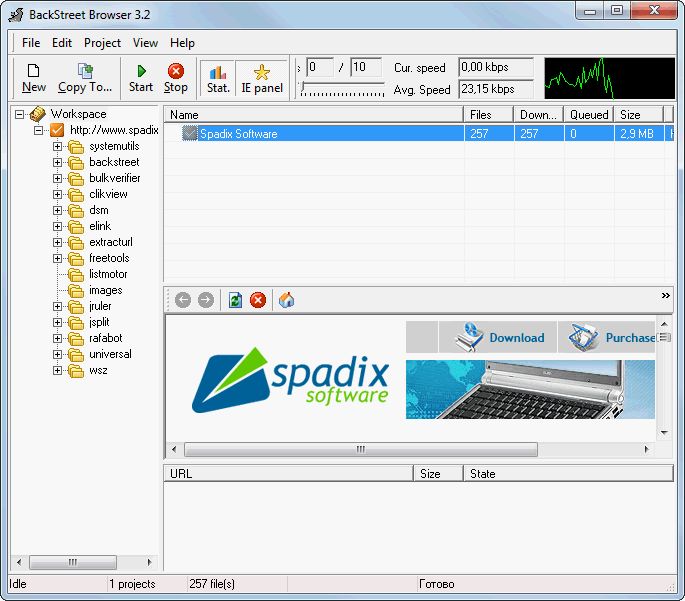Click the speed graph display

[609, 78]
